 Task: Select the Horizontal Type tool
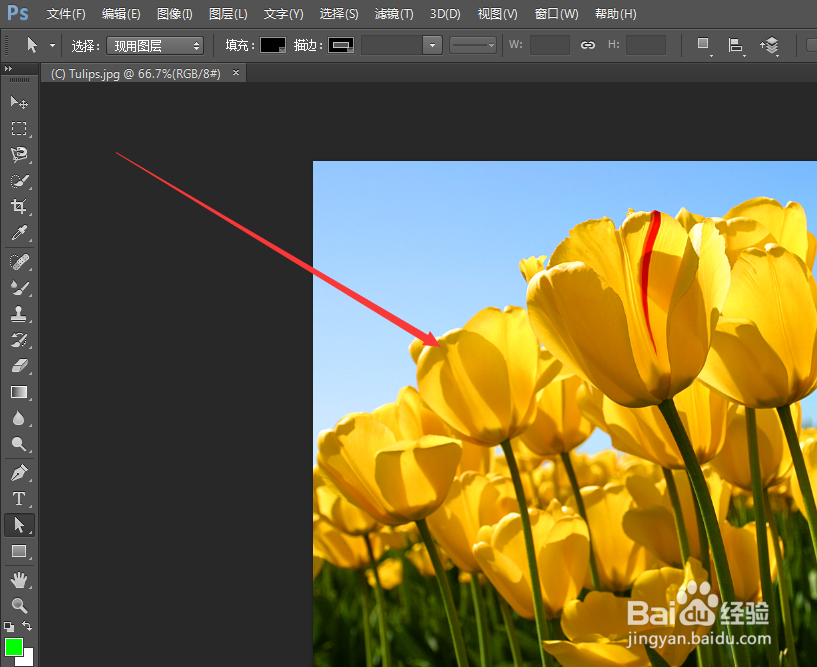[19, 499]
